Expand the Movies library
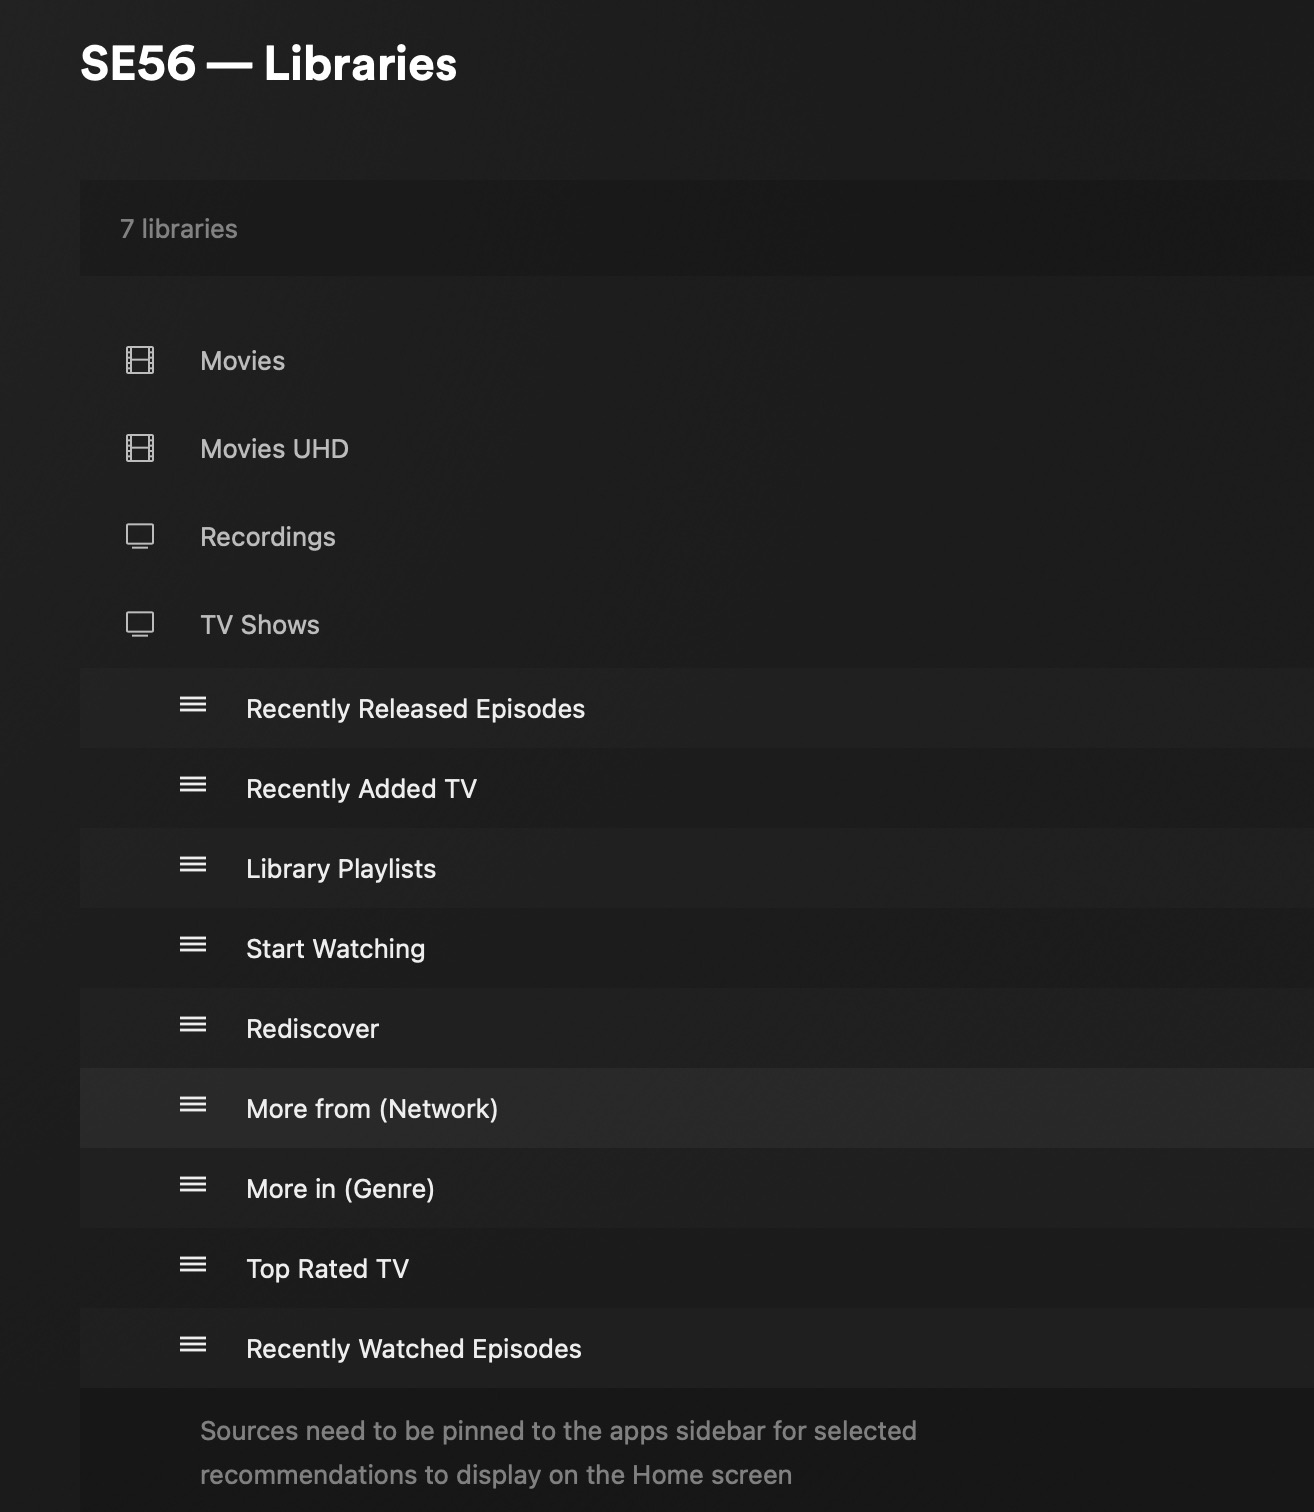The image size is (1314, 1512). [243, 361]
